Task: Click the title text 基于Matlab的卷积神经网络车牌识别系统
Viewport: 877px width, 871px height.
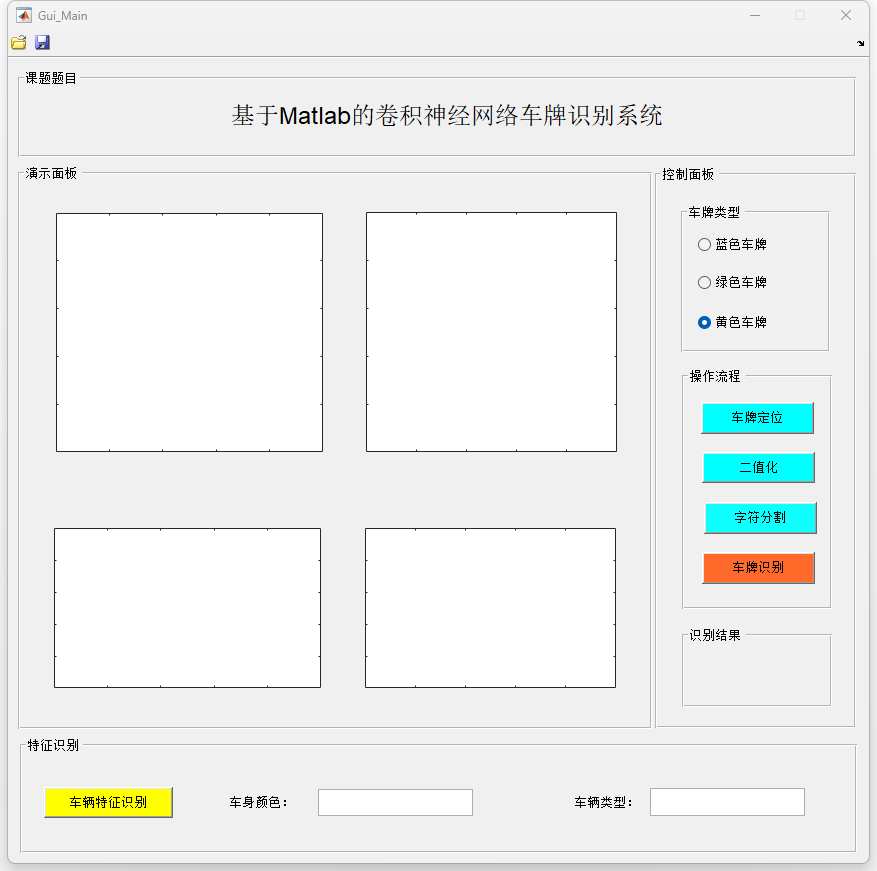Action: tap(447, 116)
